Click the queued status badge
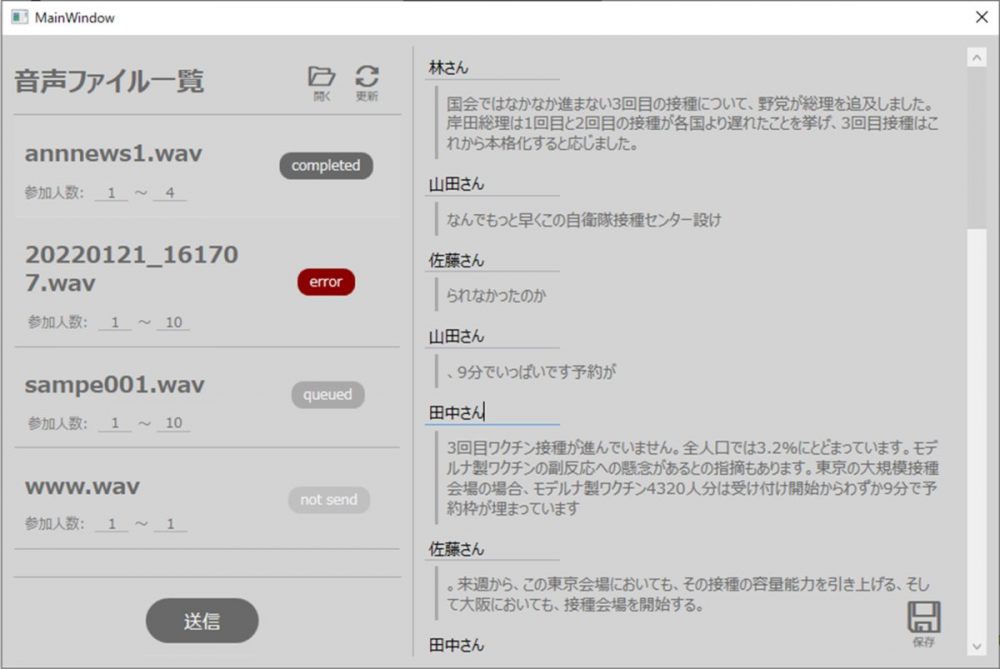The width and height of the screenshot is (1000, 669). [x=328, y=395]
